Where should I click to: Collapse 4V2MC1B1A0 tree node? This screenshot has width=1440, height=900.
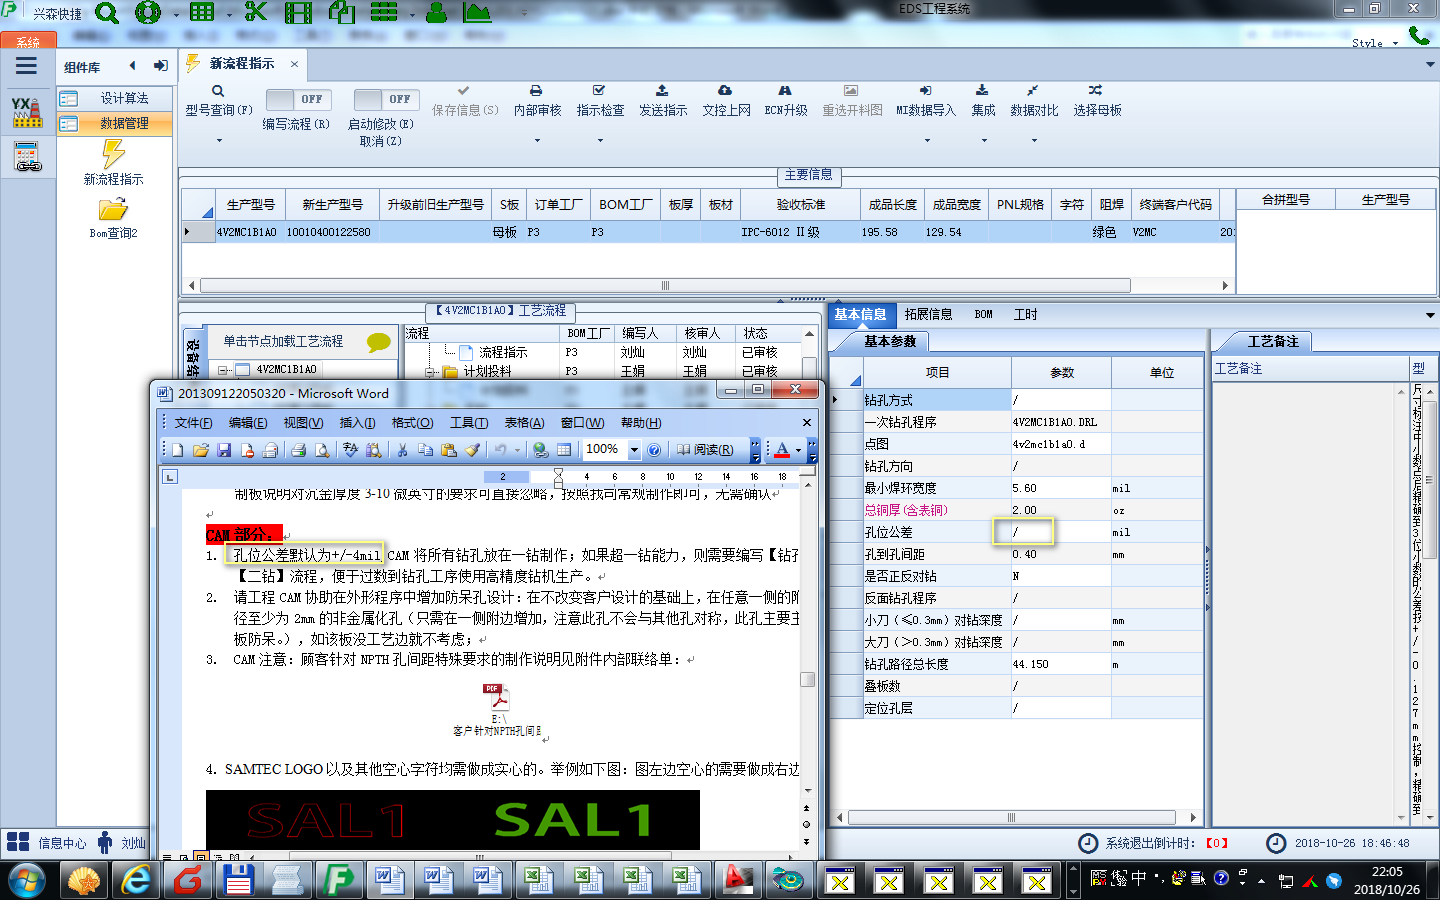pos(224,369)
